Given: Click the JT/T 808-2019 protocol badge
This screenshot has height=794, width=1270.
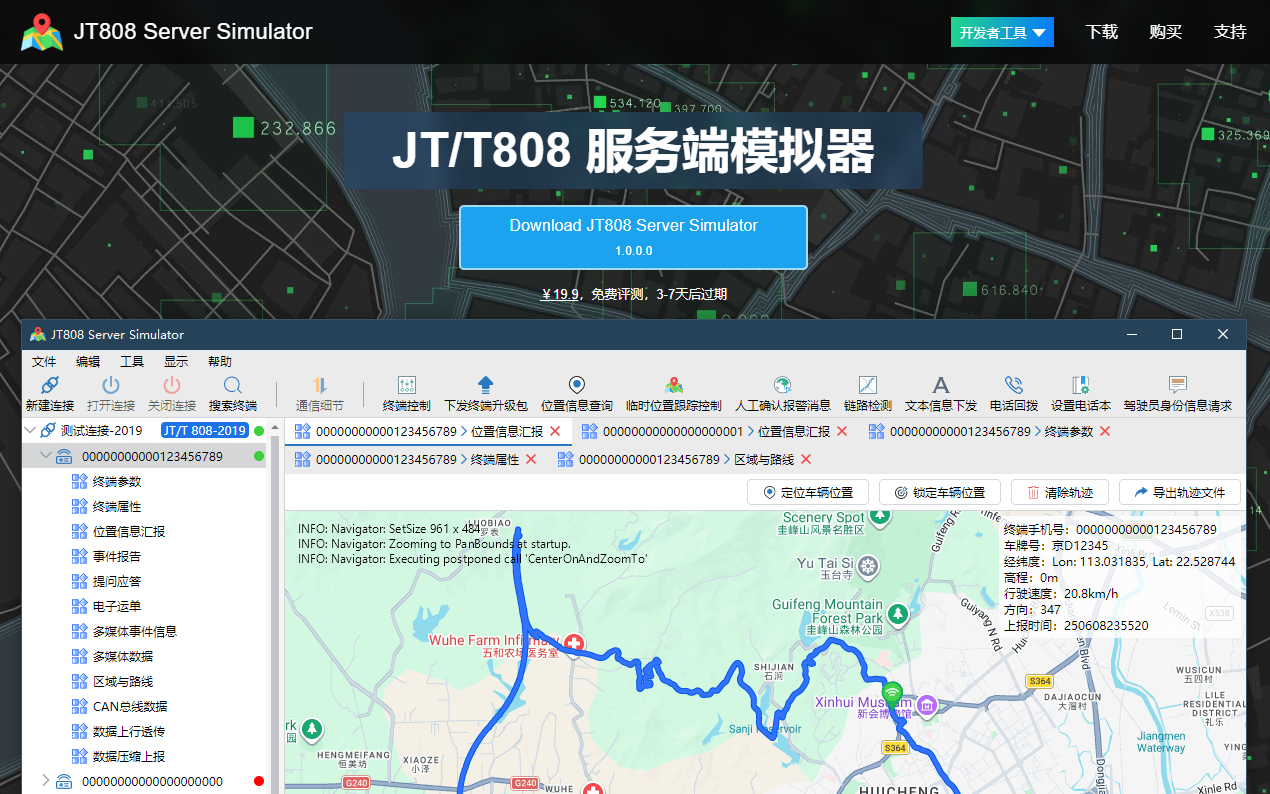Looking at the screenshot, I should point(205,431).
